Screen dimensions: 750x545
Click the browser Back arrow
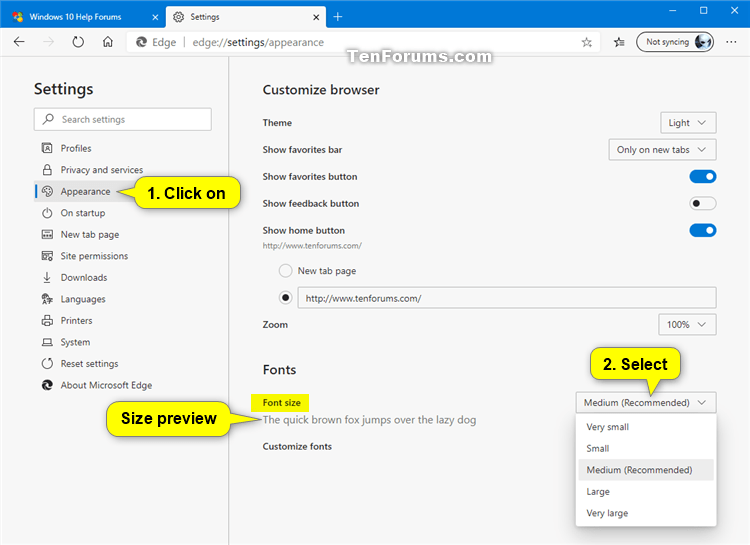(19, 42)
